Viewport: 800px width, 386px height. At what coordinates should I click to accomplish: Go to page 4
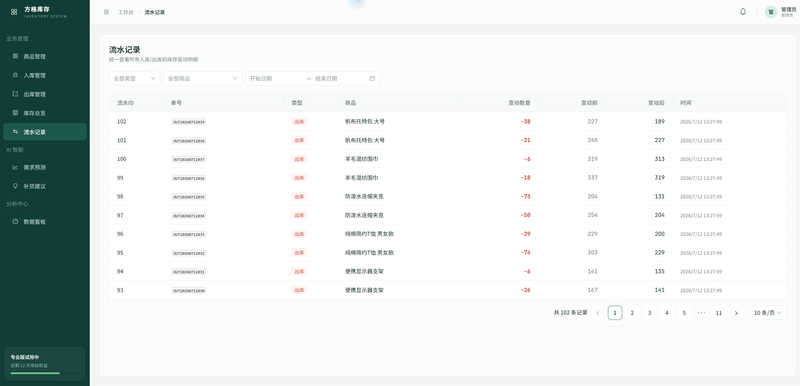[x=667, y=313]
